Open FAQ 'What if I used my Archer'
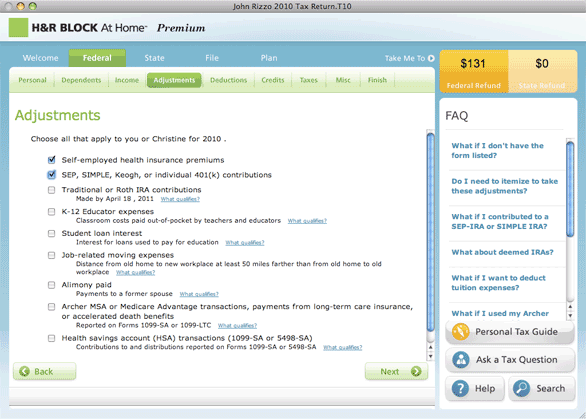586x419 pixels. (500, 314)
